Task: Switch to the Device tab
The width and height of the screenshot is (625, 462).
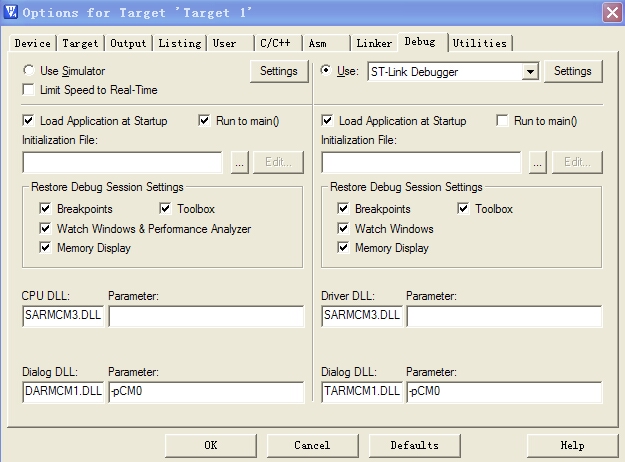Action: [33, 43]
